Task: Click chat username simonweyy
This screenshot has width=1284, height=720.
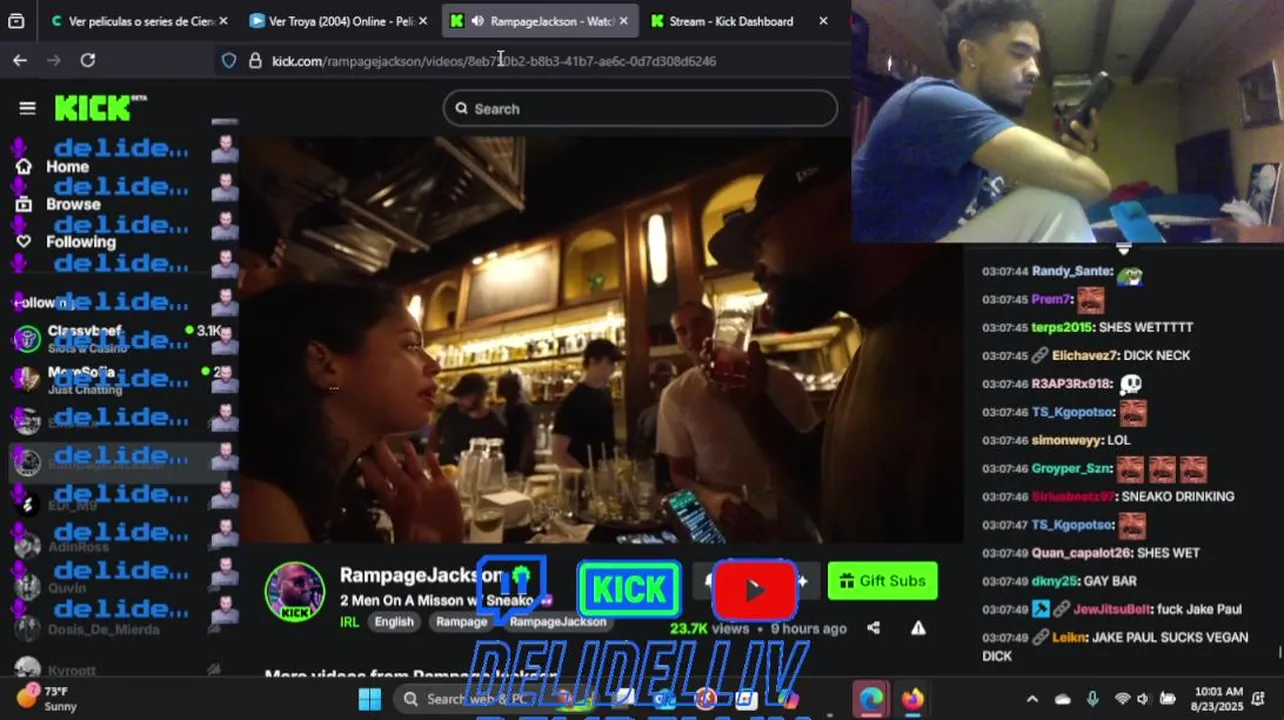Action: [x=1066, y=440]
